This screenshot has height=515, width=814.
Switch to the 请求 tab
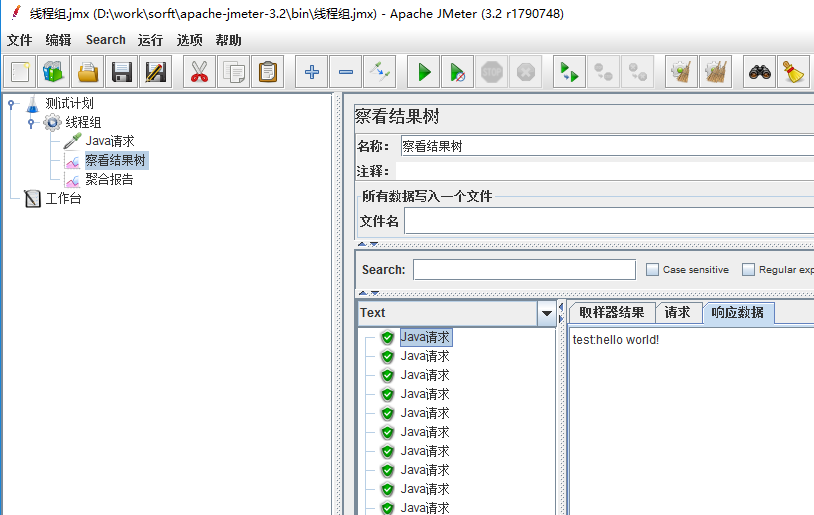click(678, 313)
